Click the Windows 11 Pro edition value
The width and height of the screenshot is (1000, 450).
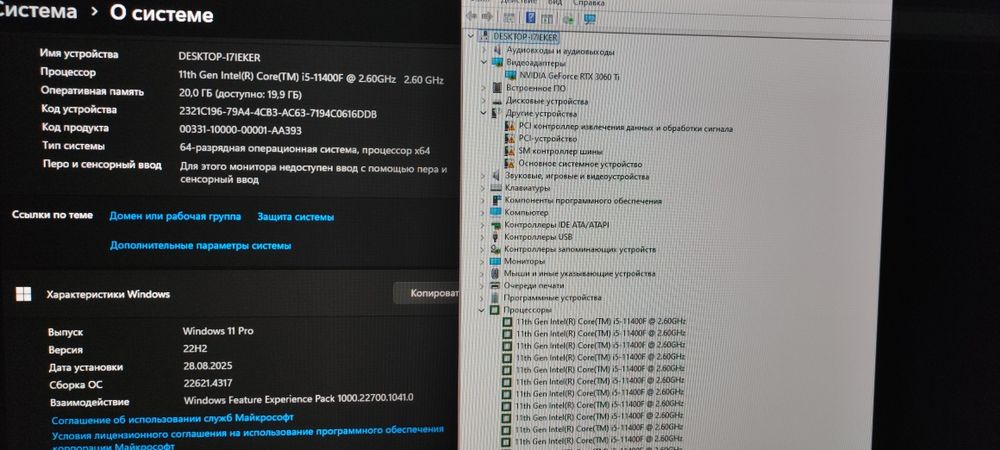[x=218, y=331]
